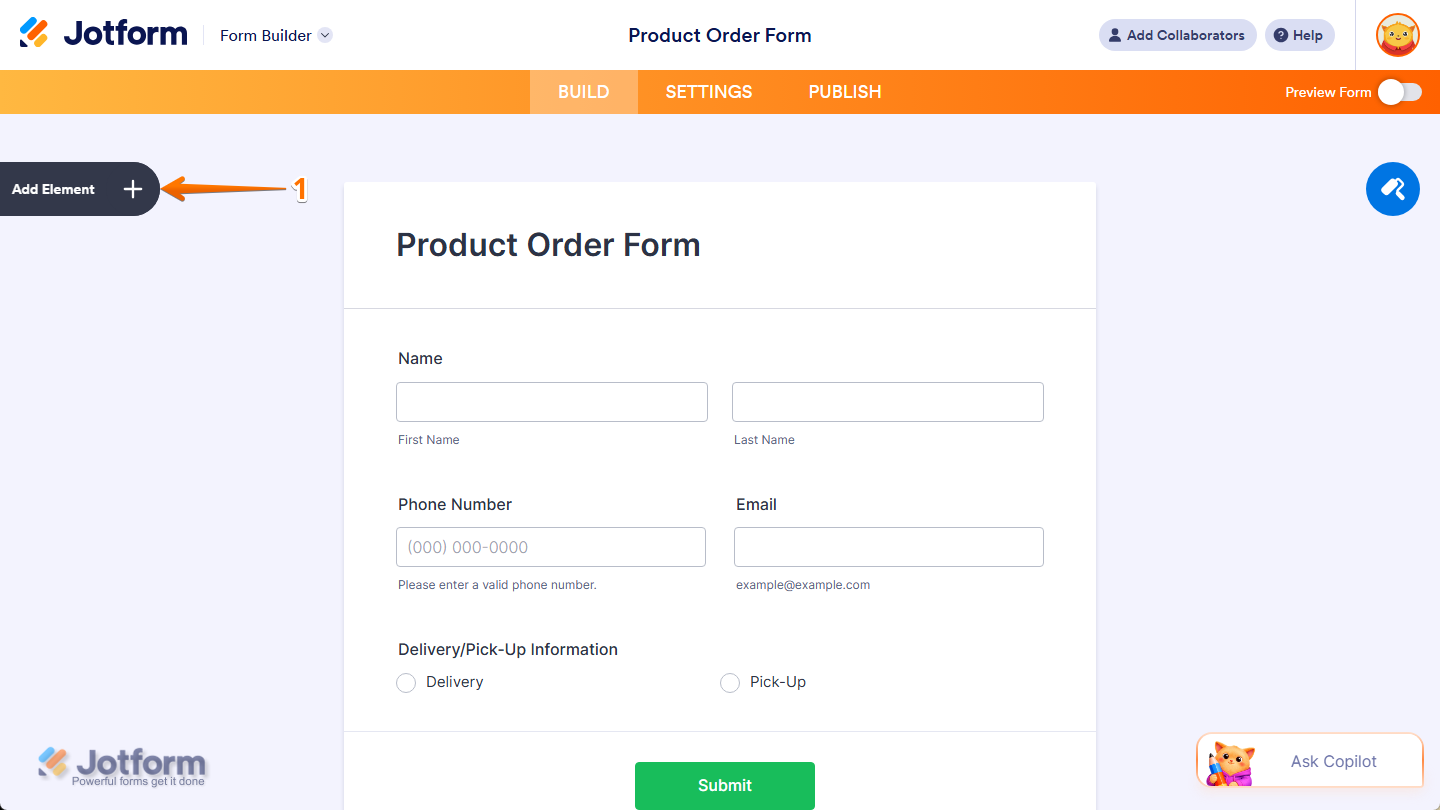Switch to the SETTINGS tab
The width and height of the screenshot is (1440, 810).
click(x=708, y=91)
